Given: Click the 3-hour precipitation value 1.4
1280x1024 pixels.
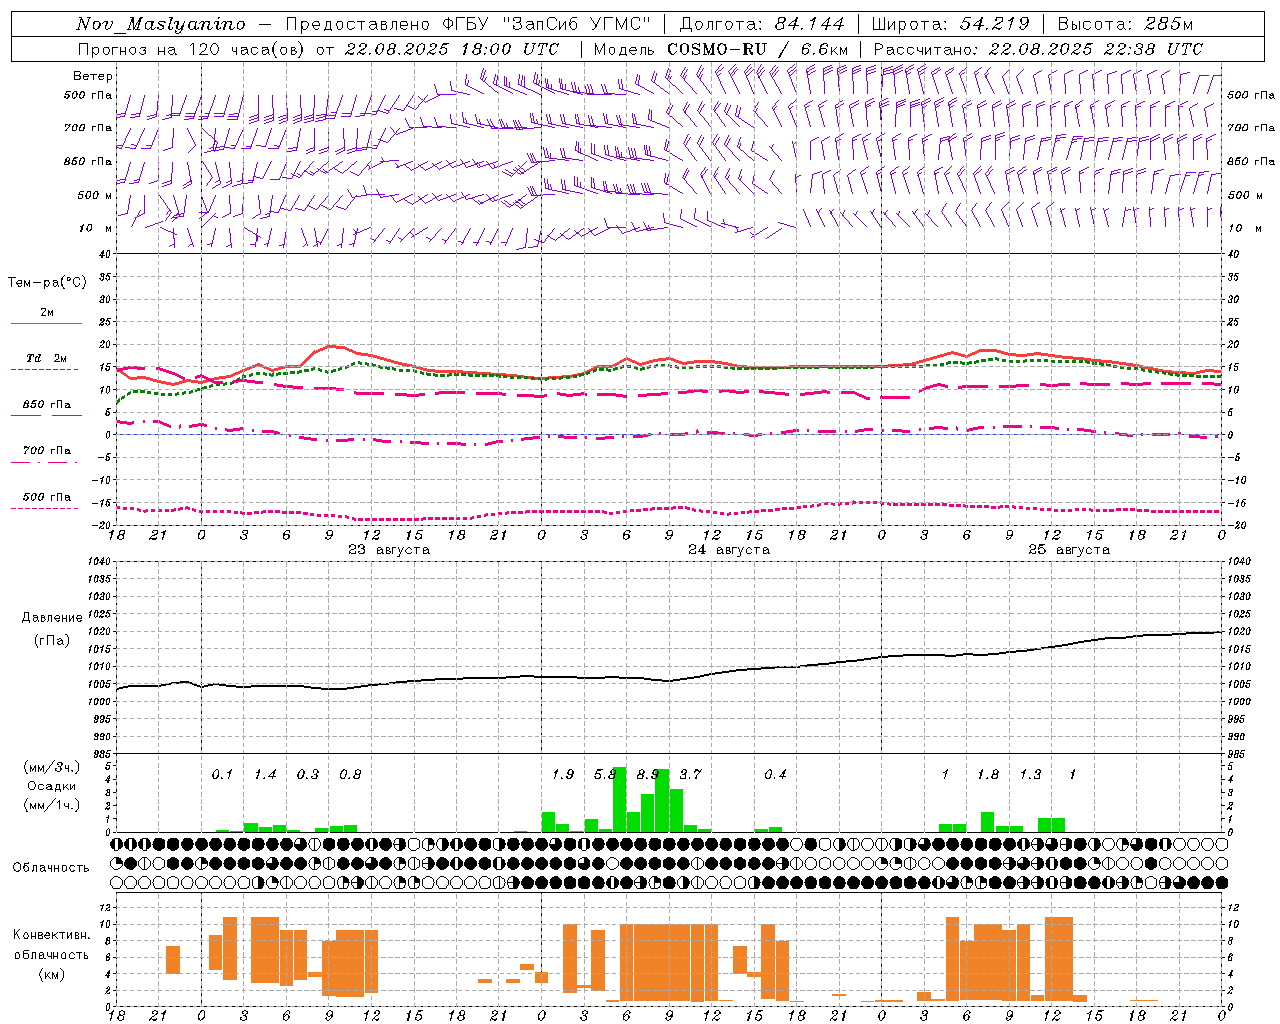Looking at the screenshot, I should (265, 774).
